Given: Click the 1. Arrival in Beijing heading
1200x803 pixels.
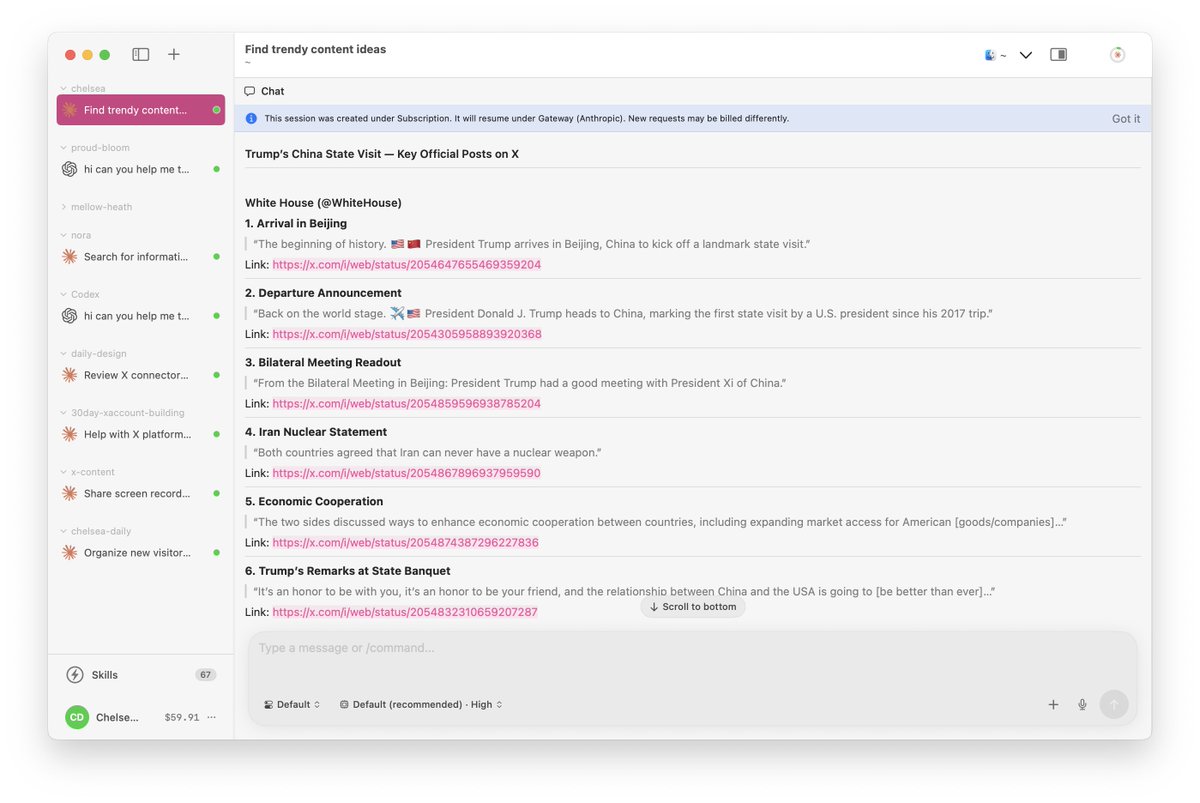Looking at the screenshot, I should tap(296, 224).
